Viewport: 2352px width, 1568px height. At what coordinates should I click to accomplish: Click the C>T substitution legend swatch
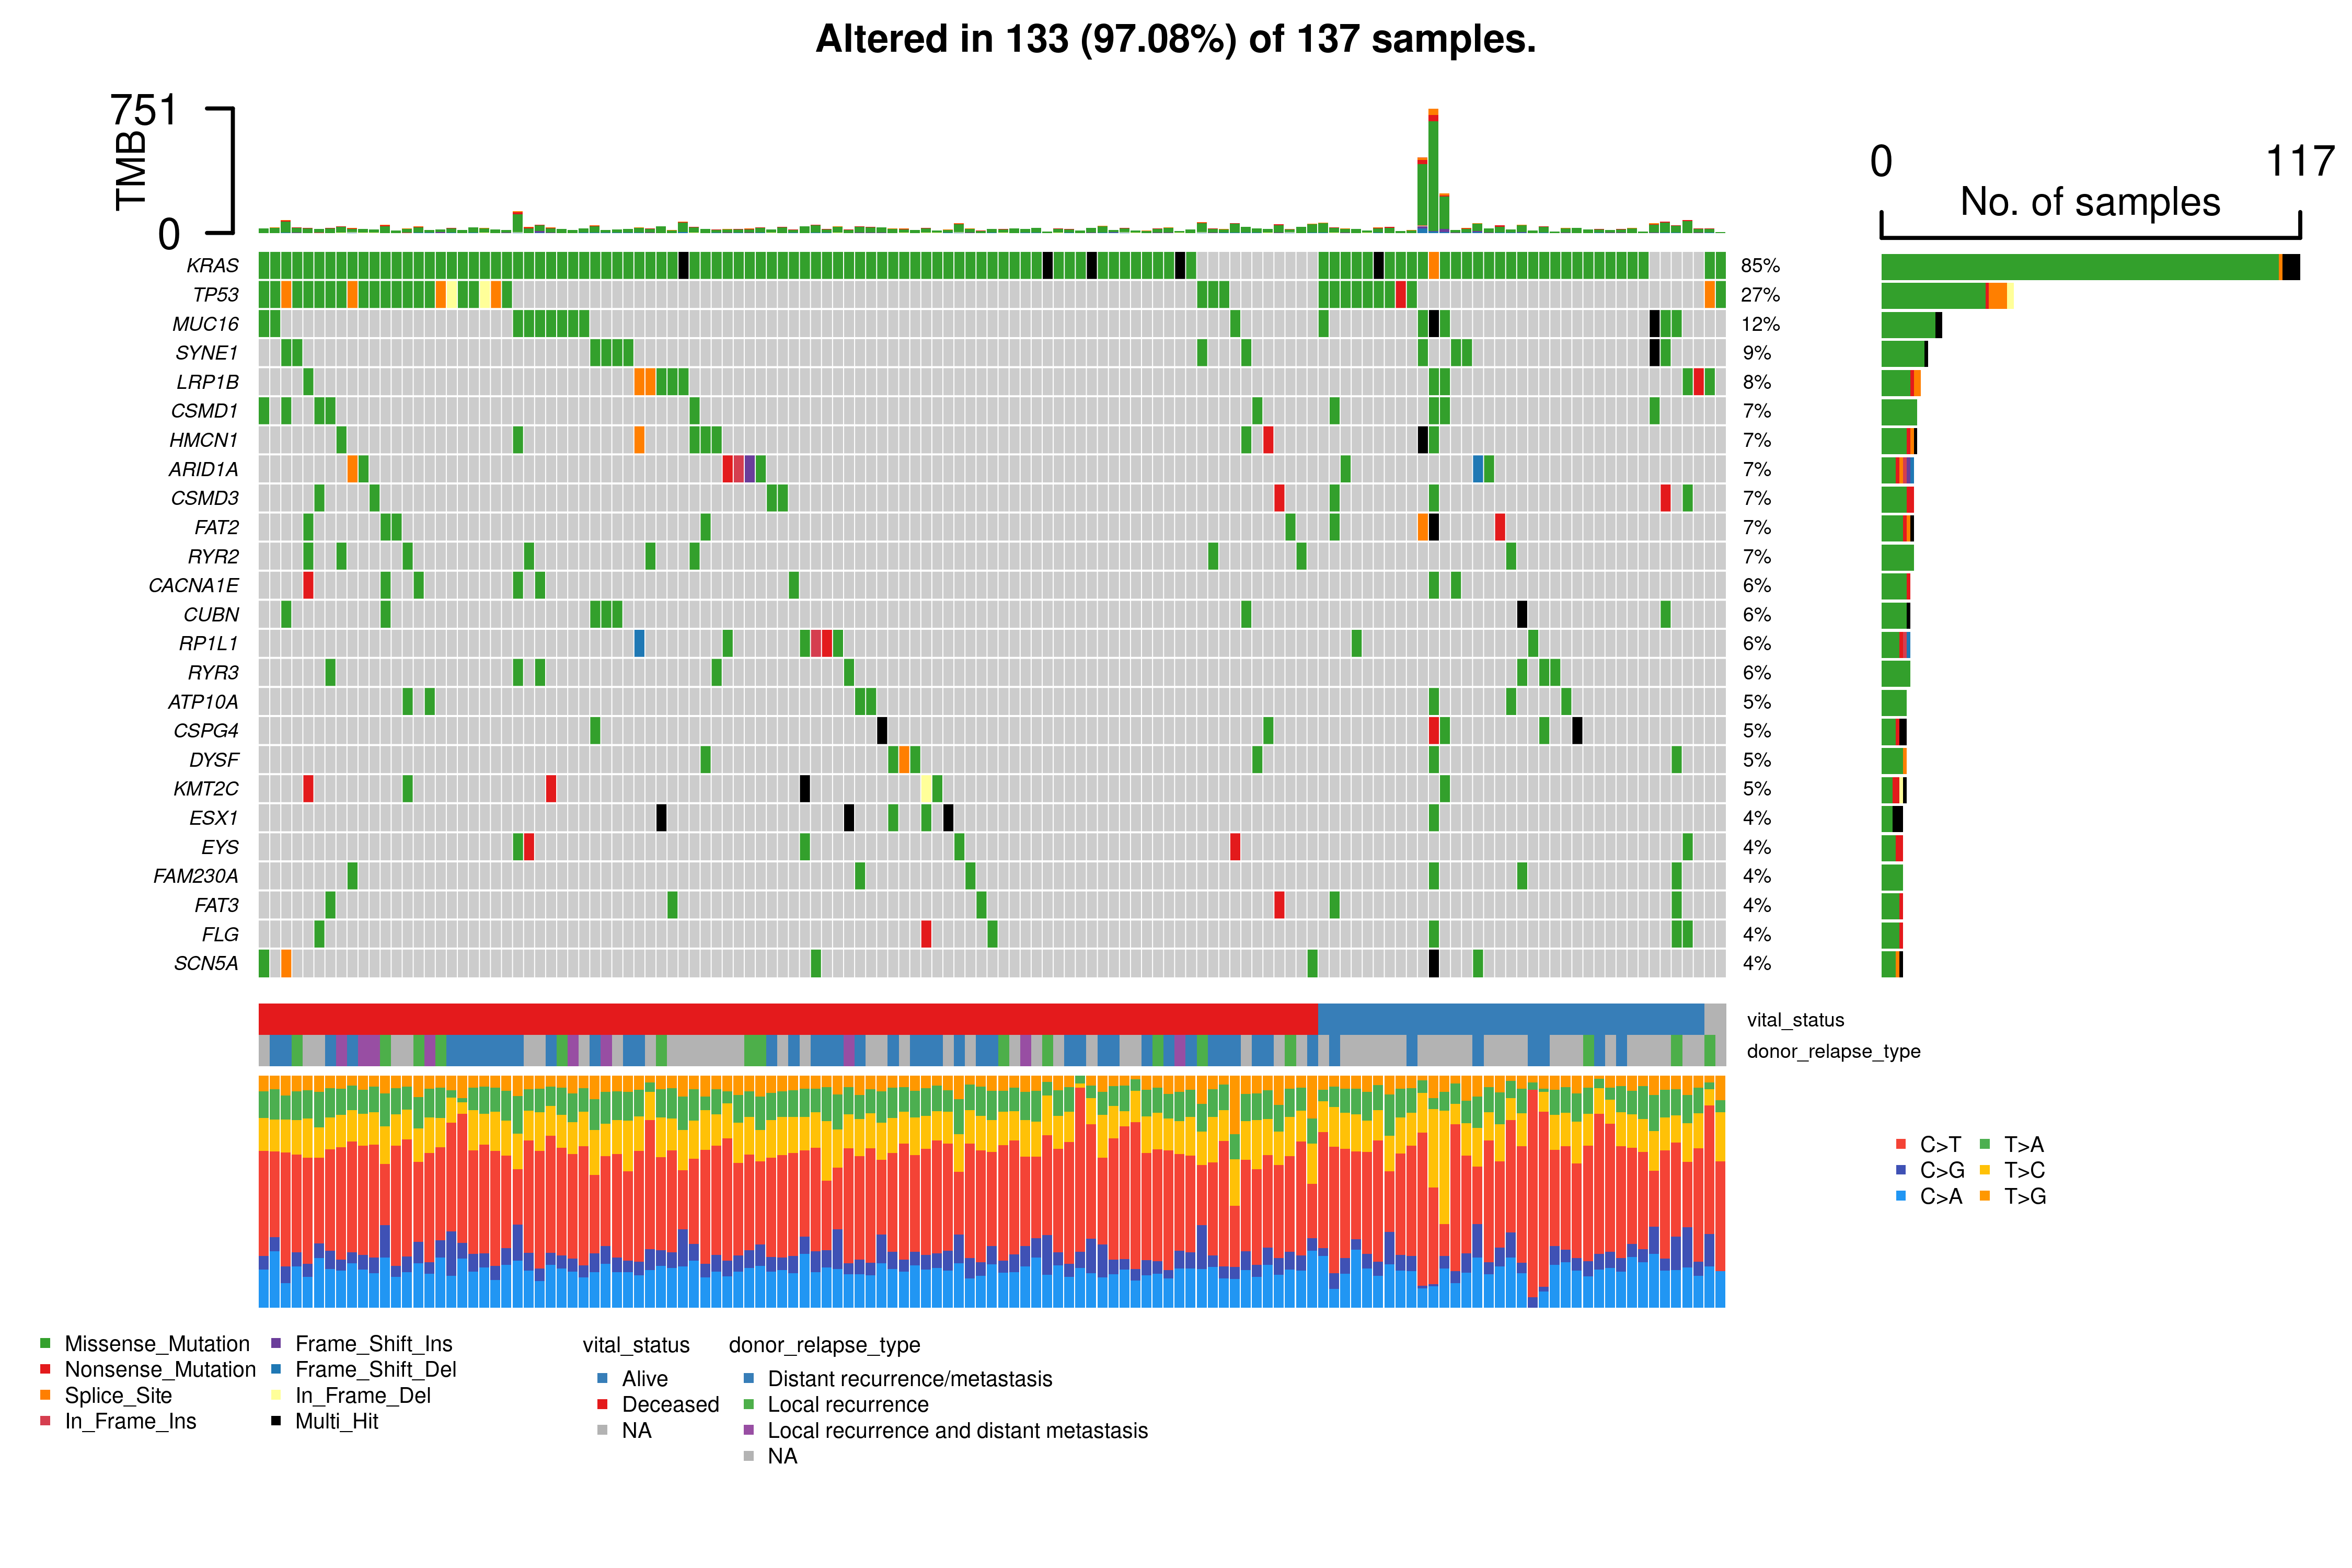[x=1900, y=1144]
